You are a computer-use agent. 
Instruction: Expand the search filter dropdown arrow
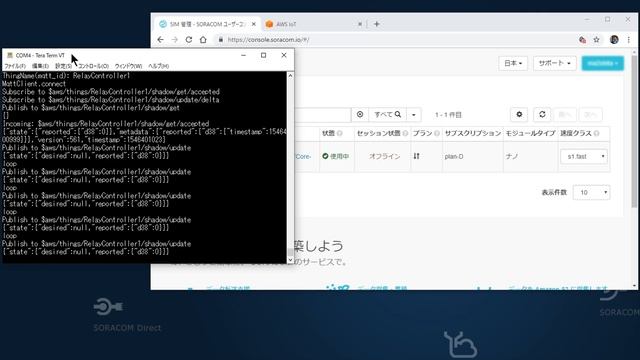click(413, 115)
